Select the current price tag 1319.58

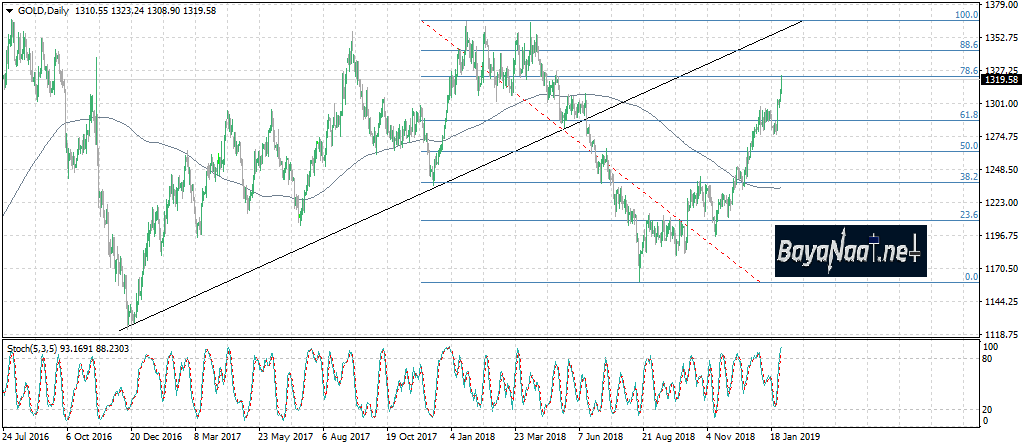[x=1001, y=79]
